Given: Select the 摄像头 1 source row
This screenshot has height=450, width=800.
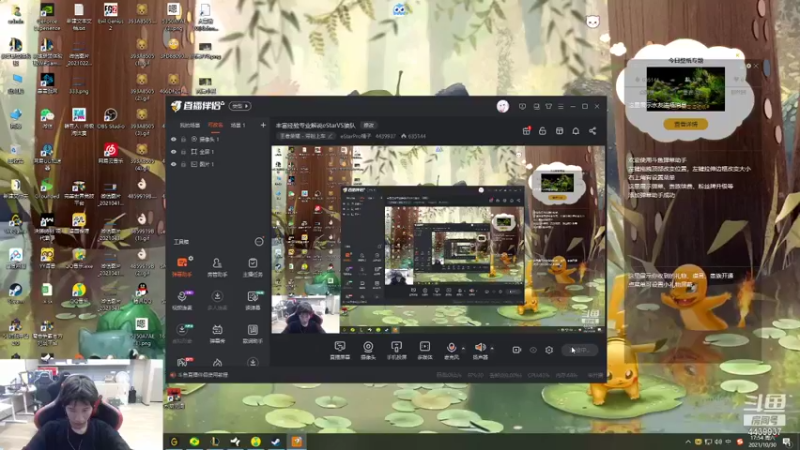Looking at the screenshot, I should (217, 139).
